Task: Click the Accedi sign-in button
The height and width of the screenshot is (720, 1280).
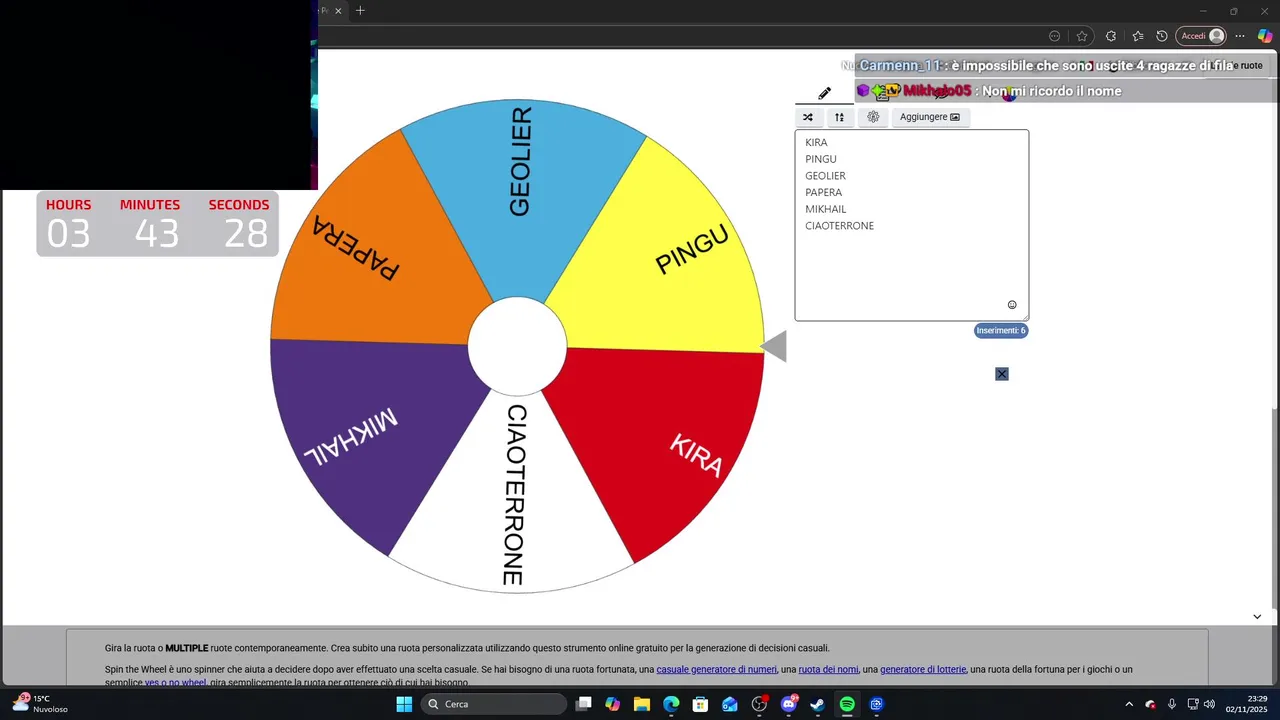Action: (1201, 36)
